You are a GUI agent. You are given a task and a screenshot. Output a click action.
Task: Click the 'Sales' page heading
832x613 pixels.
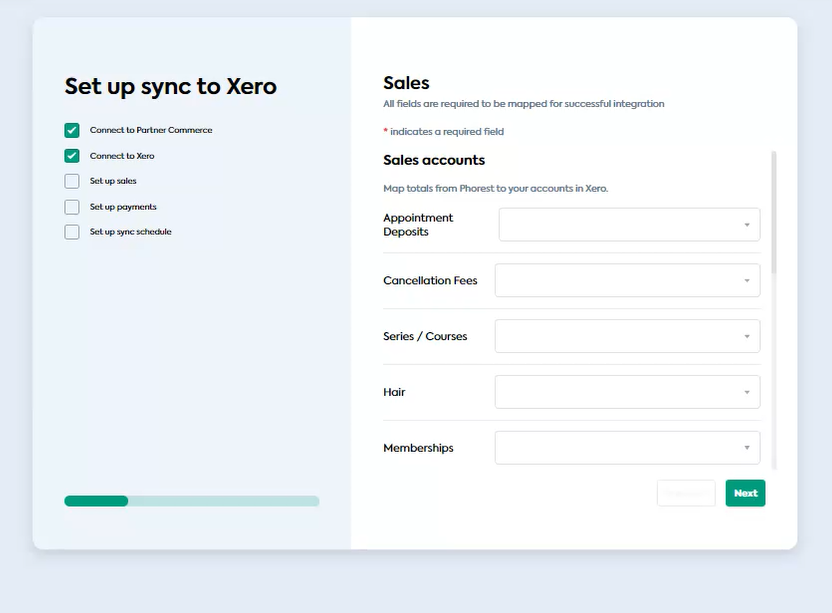tap(406, 83)
